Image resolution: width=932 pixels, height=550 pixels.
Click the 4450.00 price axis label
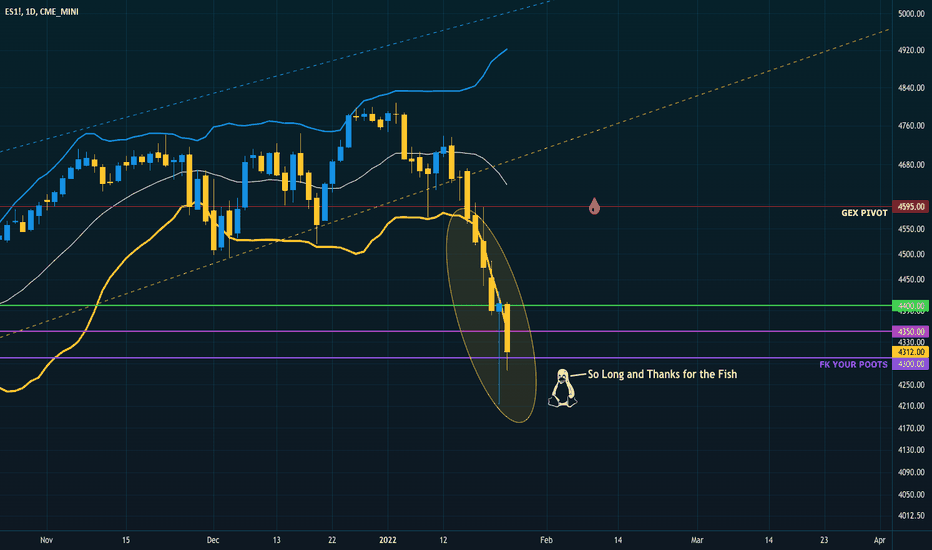pos(911,279)
